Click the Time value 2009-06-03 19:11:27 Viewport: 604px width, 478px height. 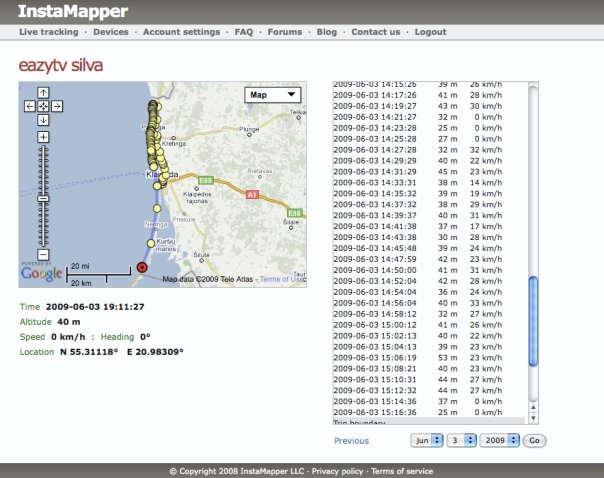(x=95, y=307)
